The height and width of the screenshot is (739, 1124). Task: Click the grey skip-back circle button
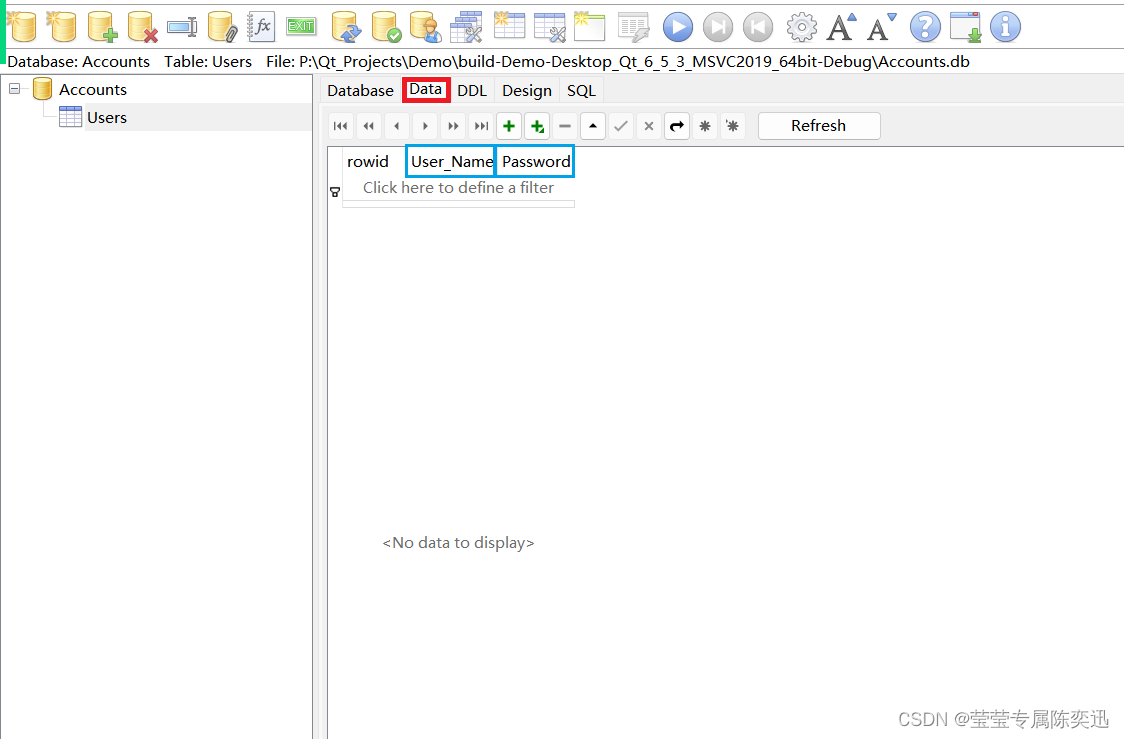[758, 27]
